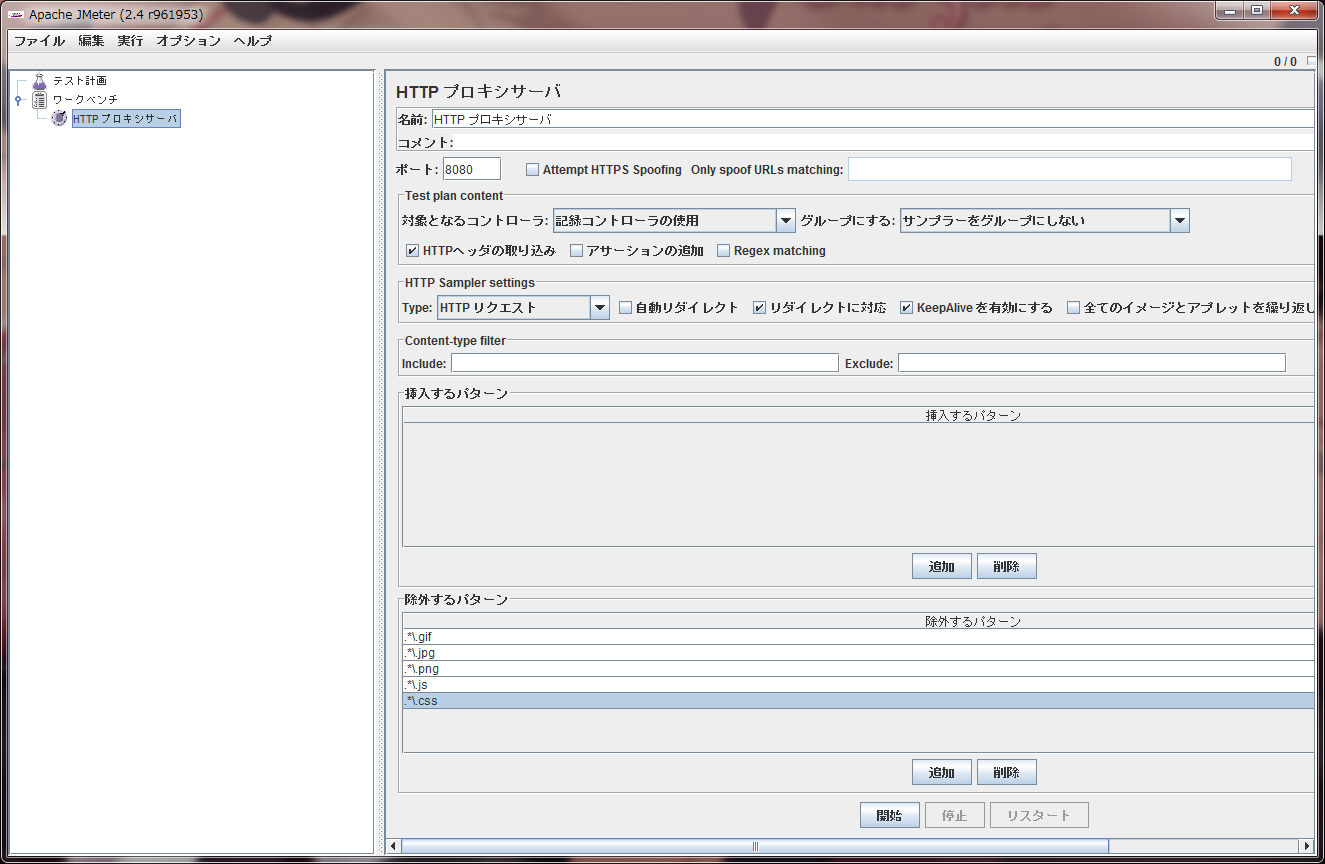This screenshot has width=1325, height=864.
Task: Click the ワークベンチ clipboard icon
Action: 39,100
